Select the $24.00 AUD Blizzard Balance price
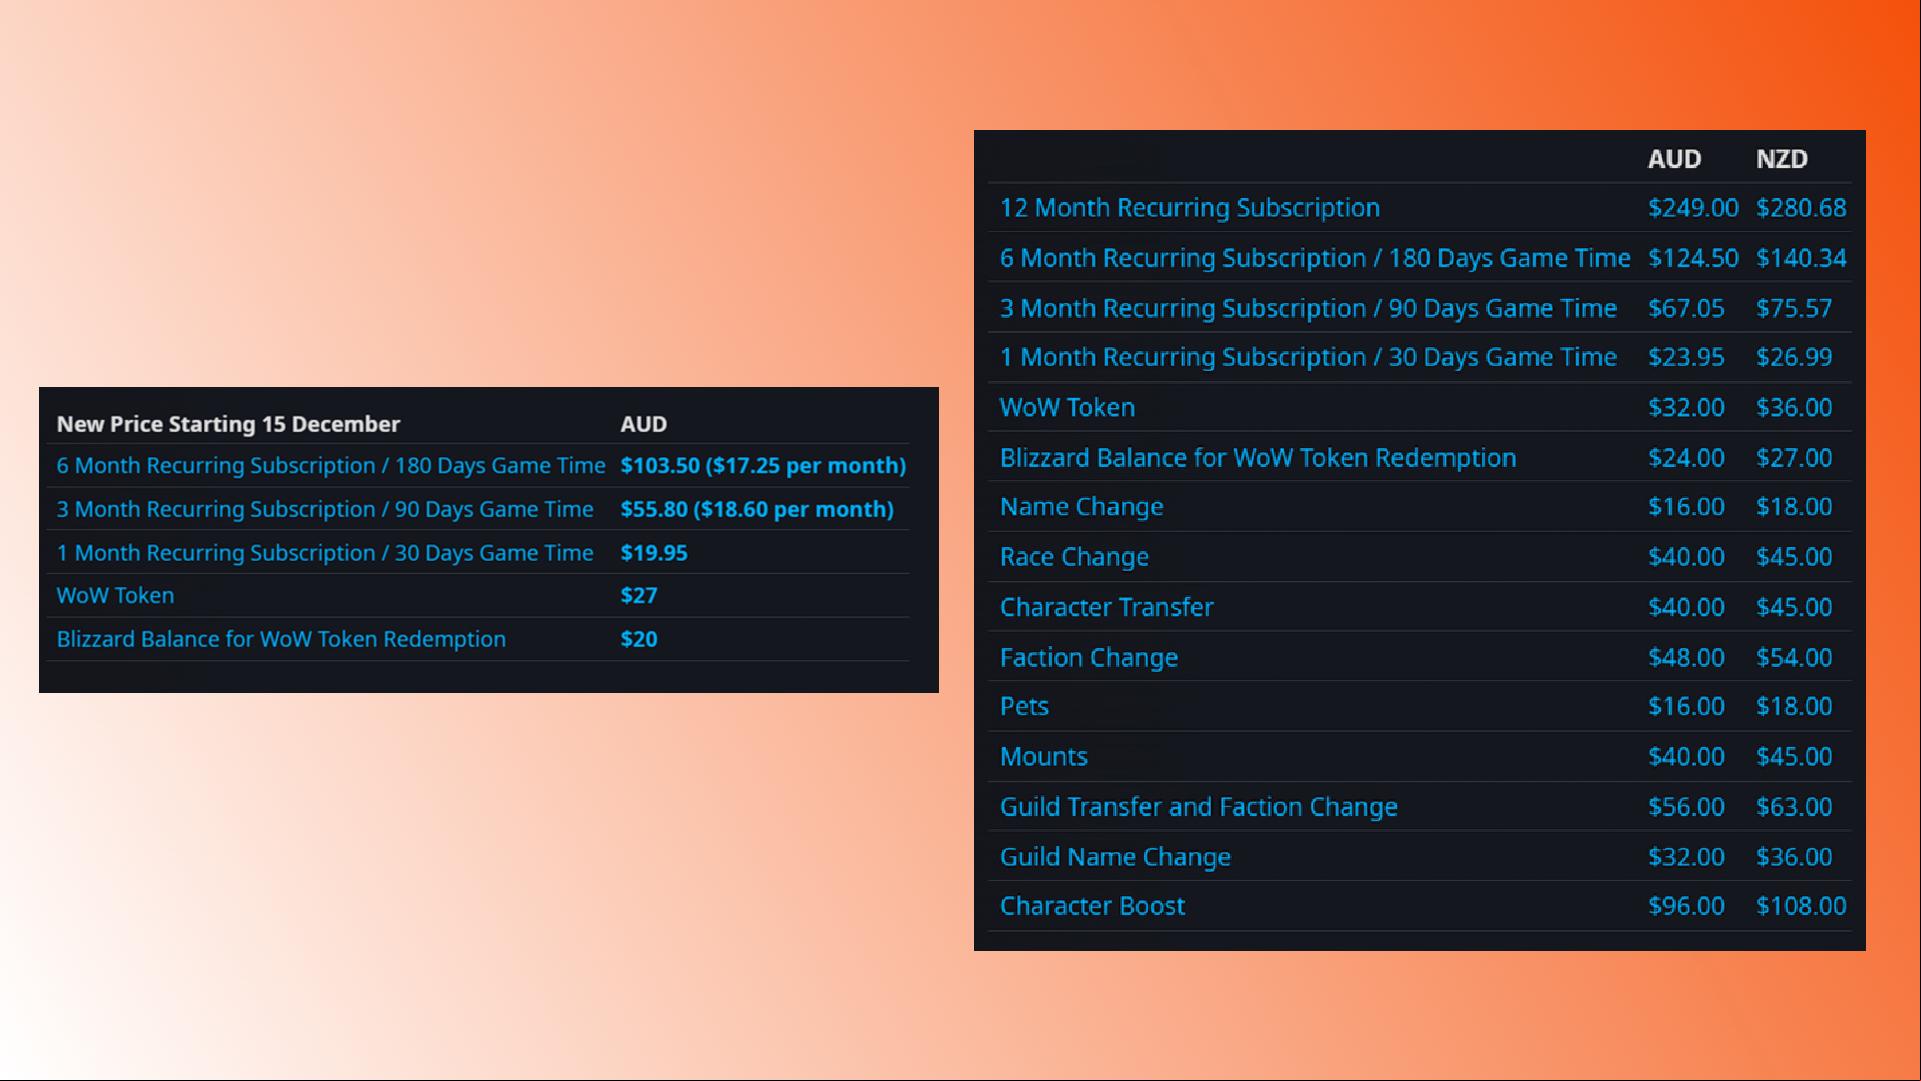The width and height of the screenshot is (1921, 1081). point(1686,457)
